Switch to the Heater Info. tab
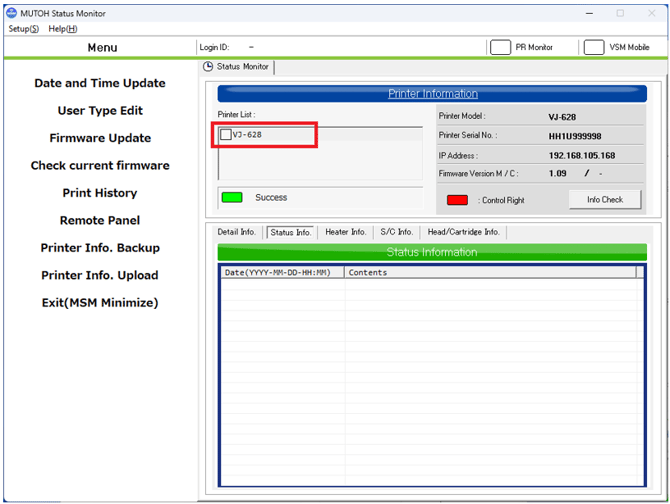The height and width of the screenshot is (504, 670). 345,232
